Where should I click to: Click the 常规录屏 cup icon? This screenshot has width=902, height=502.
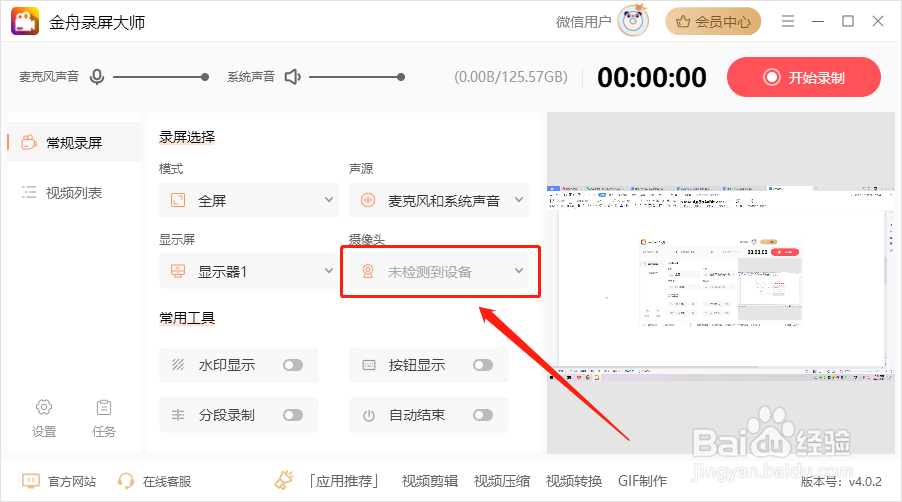coord(29,142)
